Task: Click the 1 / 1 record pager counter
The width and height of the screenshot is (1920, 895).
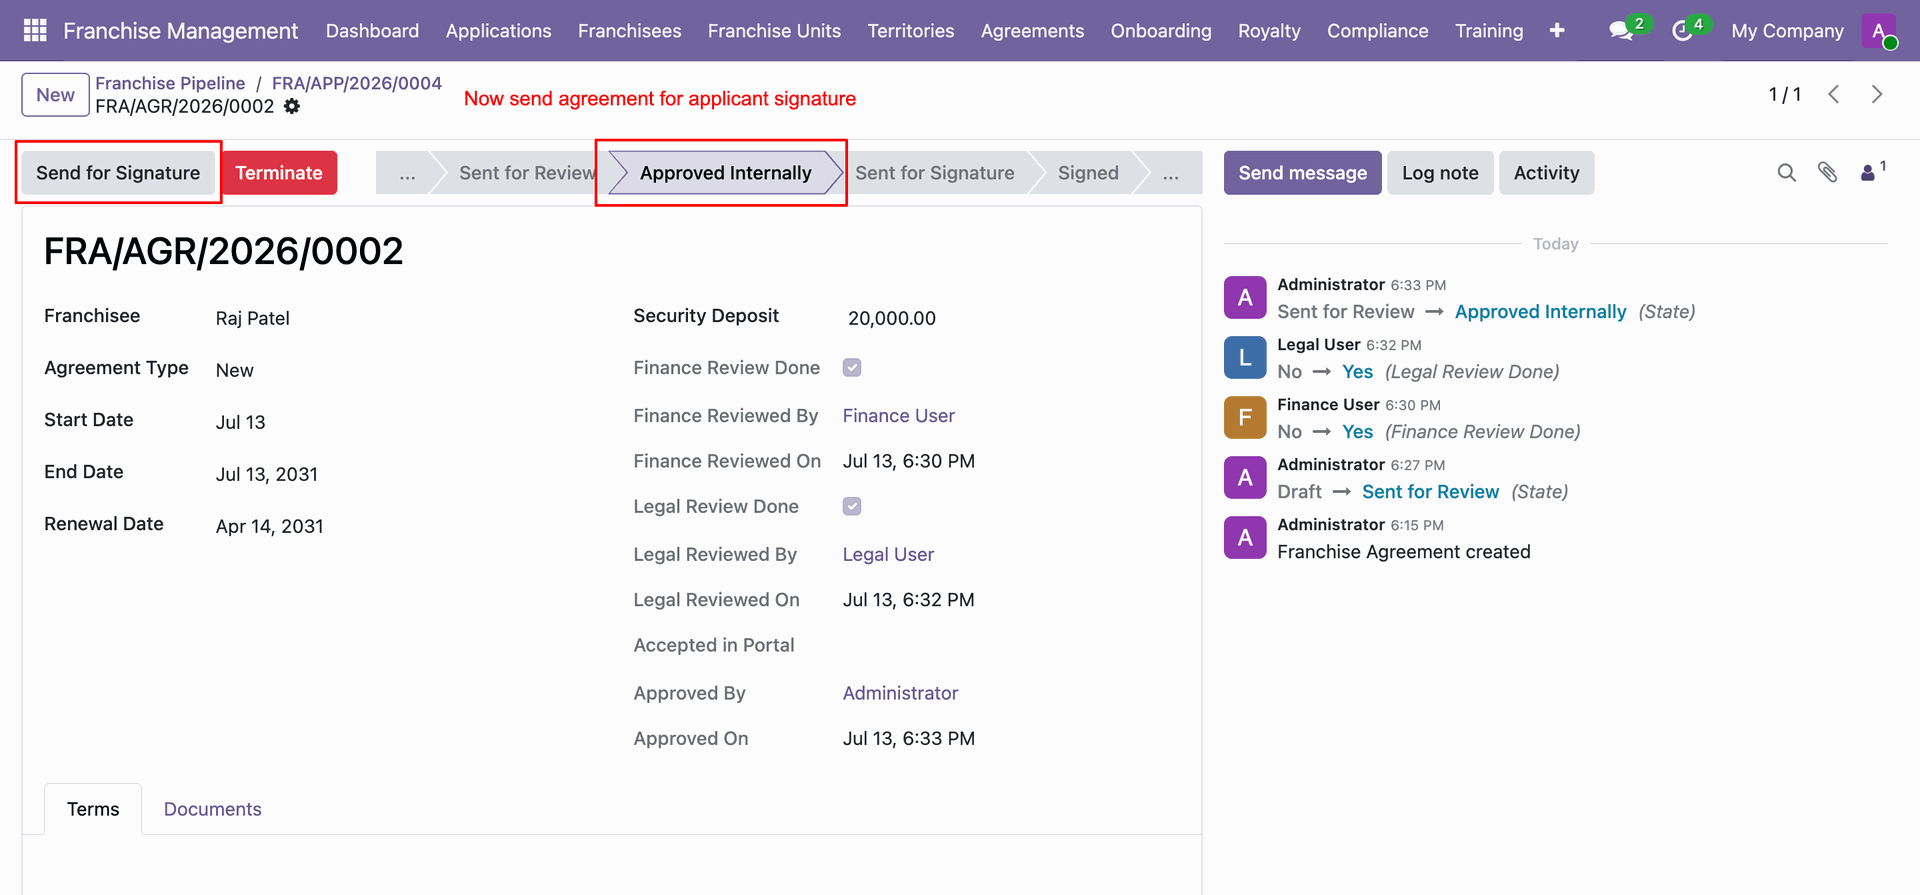Action: tap(1785, 94)
